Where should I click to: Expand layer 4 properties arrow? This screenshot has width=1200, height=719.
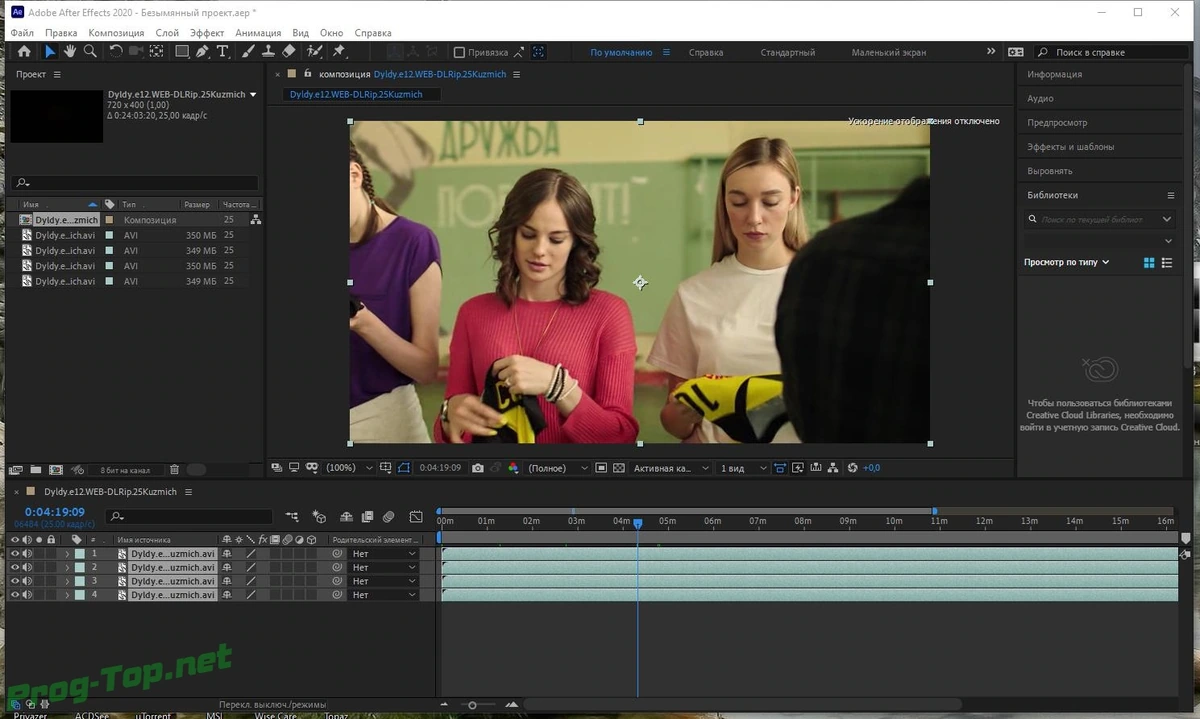pyautogui.click(x=67, y=595)
